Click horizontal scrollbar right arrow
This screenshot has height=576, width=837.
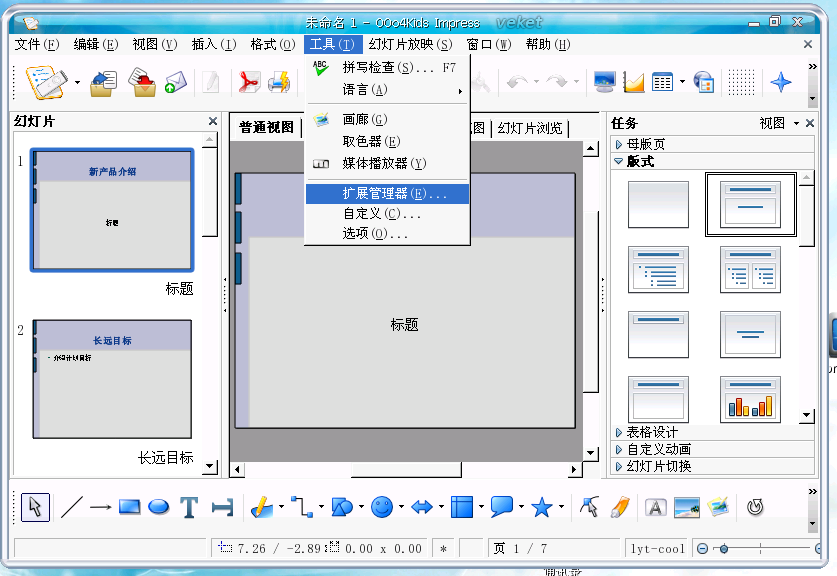pyautogui.click(x=574, y=470)
